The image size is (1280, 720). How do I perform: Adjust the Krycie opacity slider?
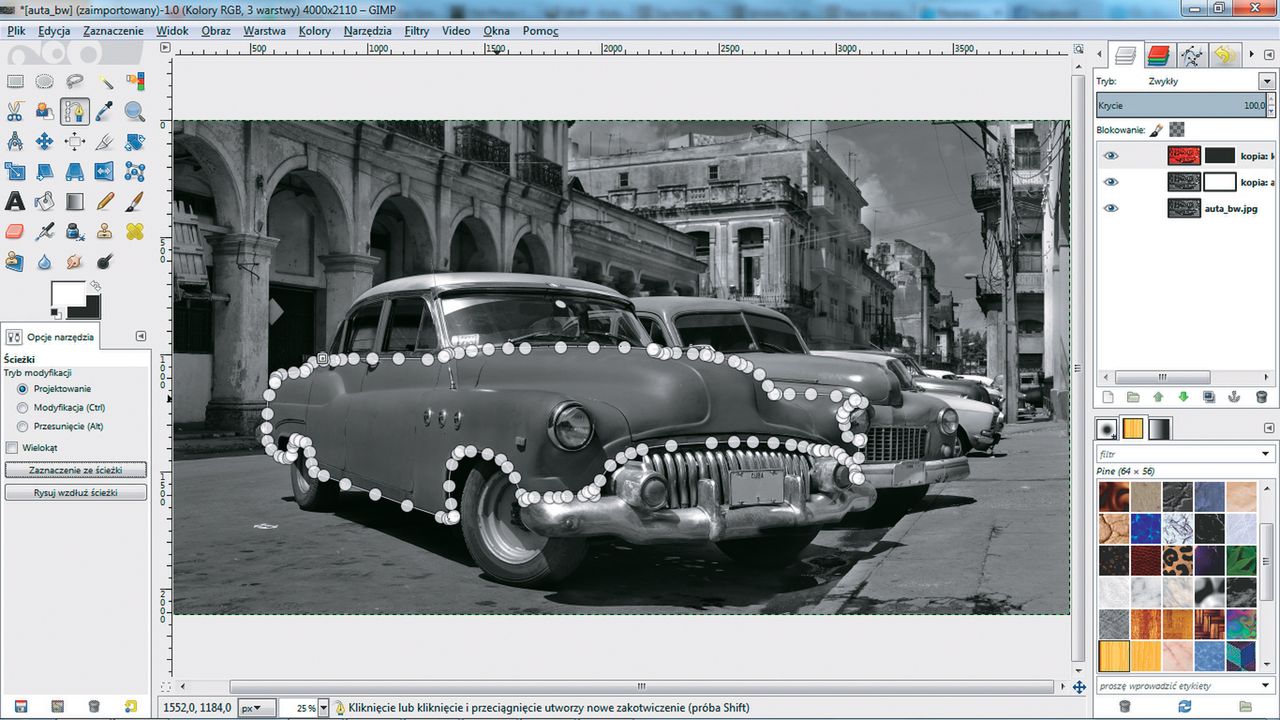click(1182, 105)
